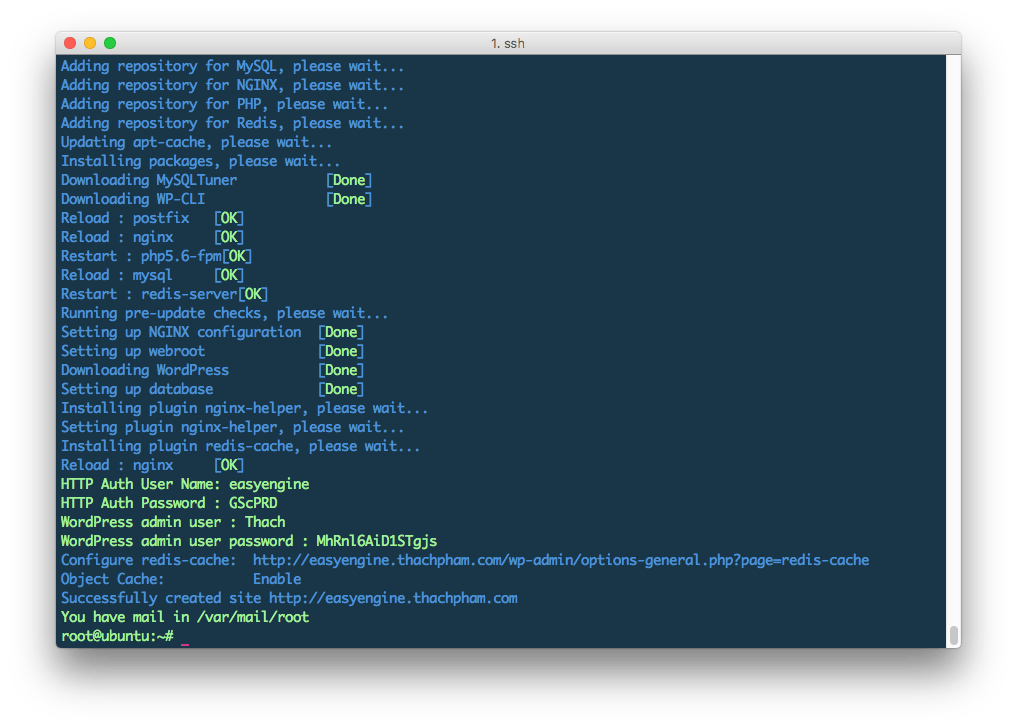Viewport: 1017px width, 728px height.
Task: Click the "1. ssh" window title
Action: 508,43
